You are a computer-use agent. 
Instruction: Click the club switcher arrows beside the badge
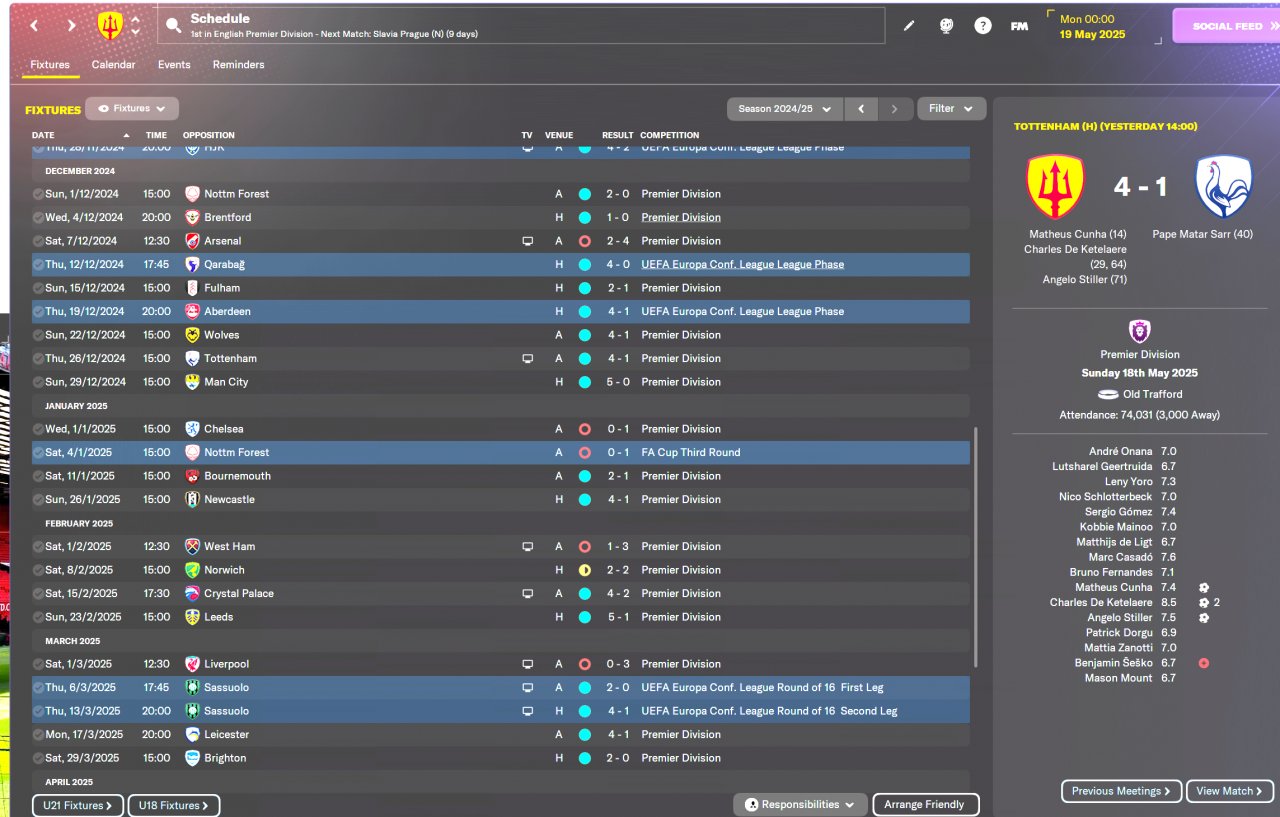(x=136, y=26)
